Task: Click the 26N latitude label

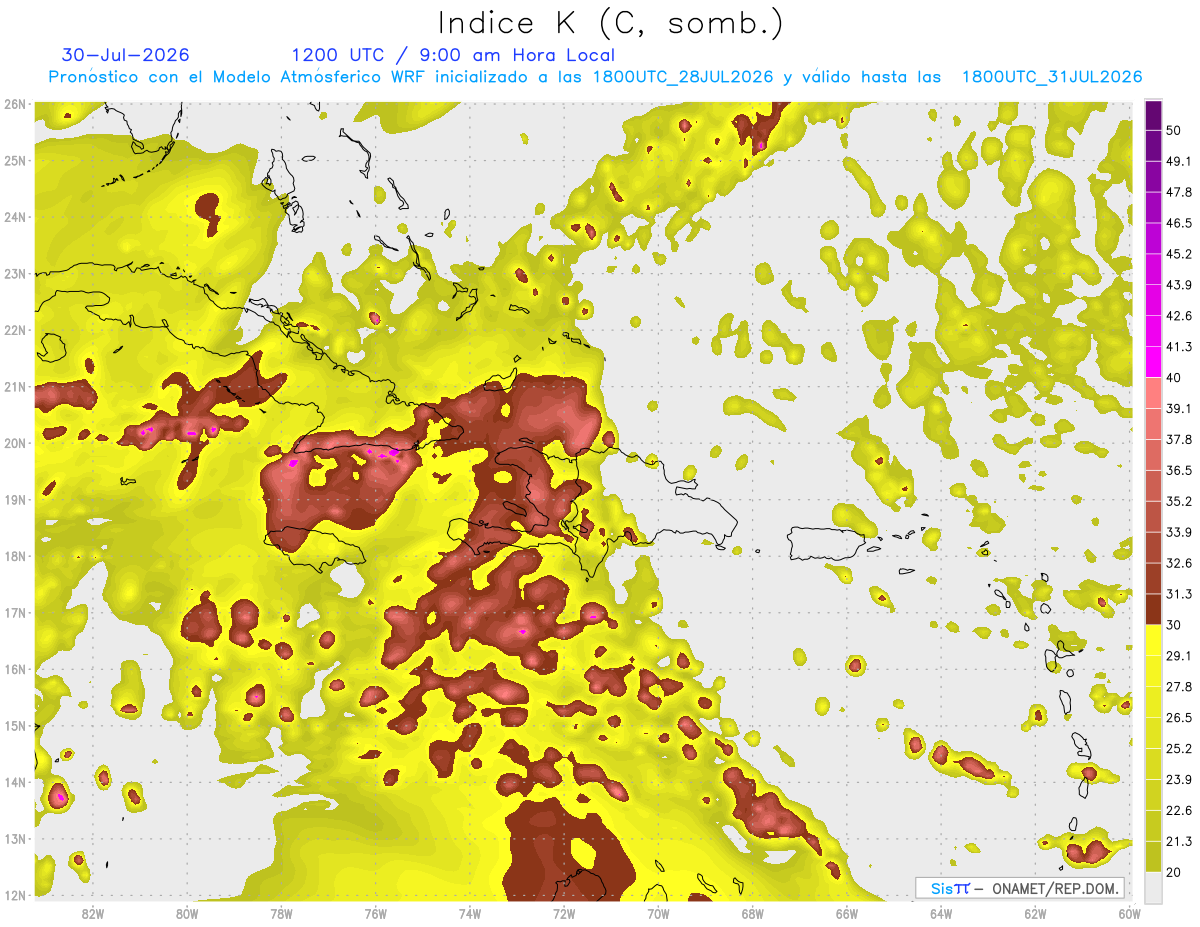Action: coord(15,104)
